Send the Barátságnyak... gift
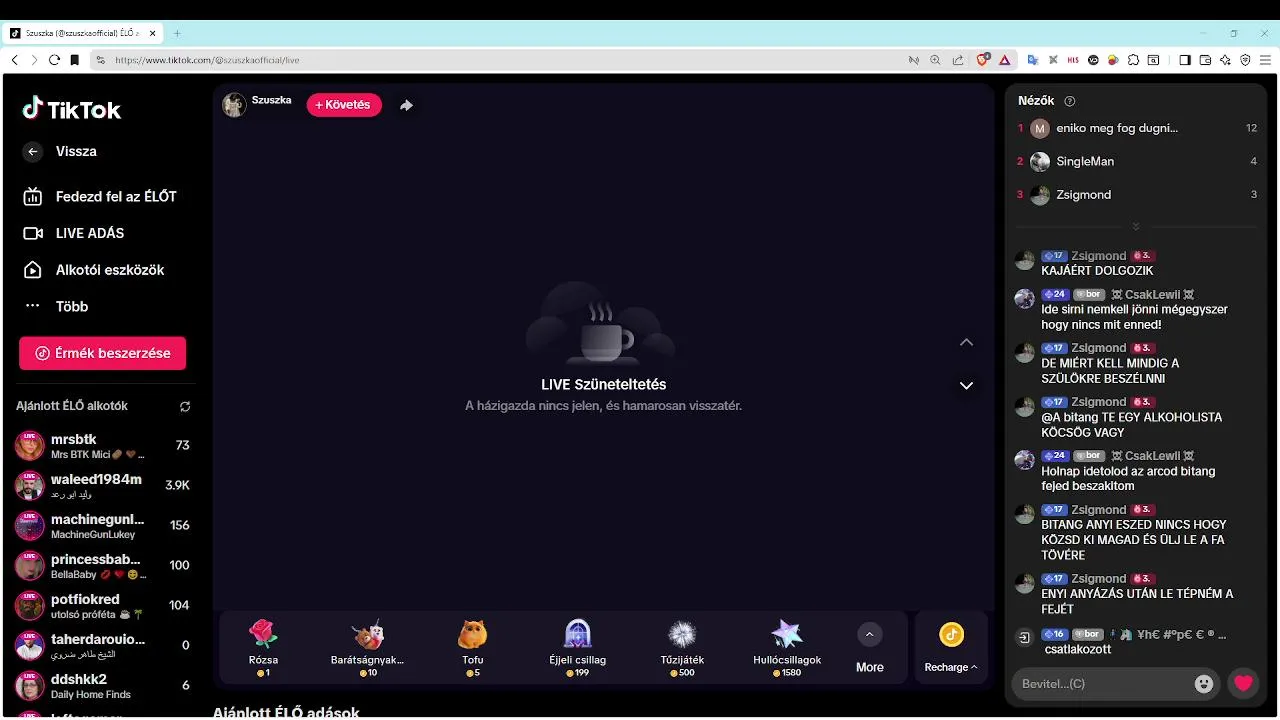This screenshot has width=1280, height=720. tap(368, 647)
